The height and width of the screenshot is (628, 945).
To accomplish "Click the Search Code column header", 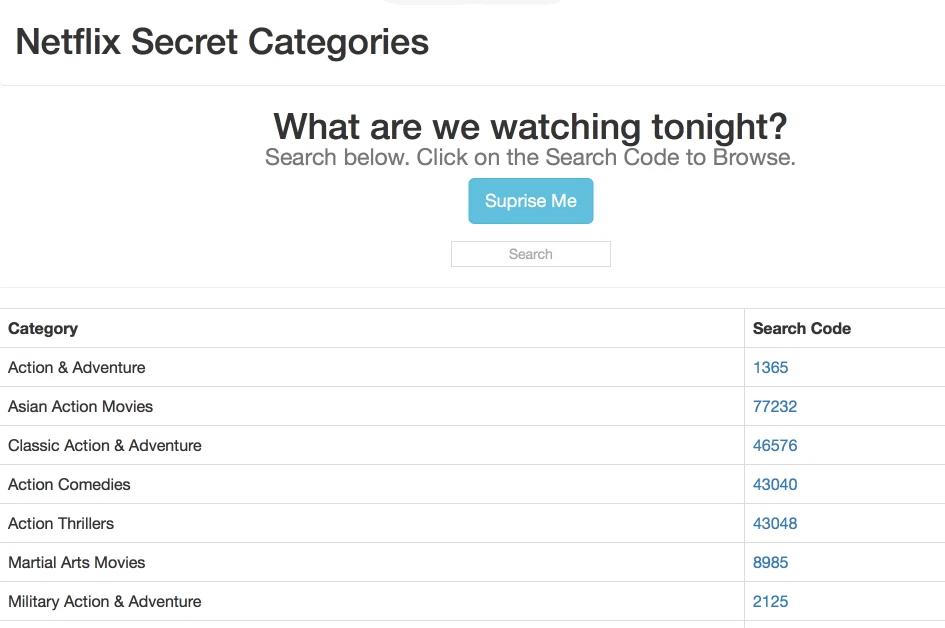I will pyautogui.click(x=801, y=328).
